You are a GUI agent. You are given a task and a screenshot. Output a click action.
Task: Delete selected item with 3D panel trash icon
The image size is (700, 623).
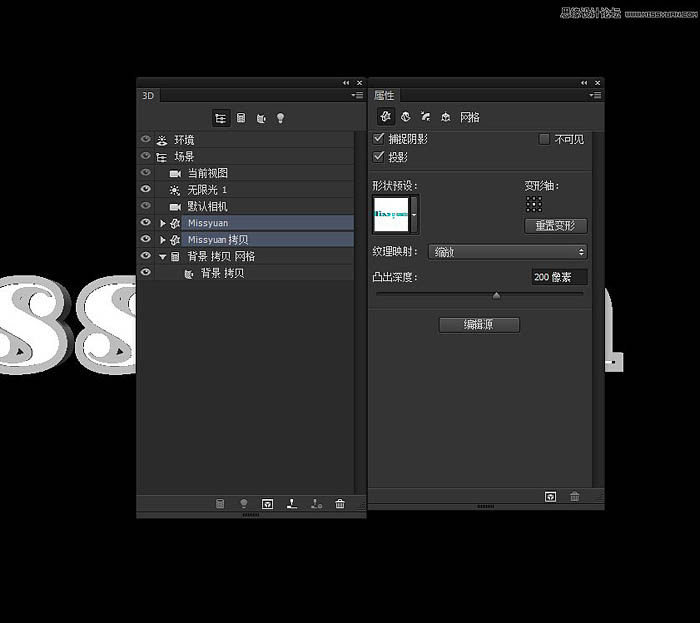tap(340, 504)
